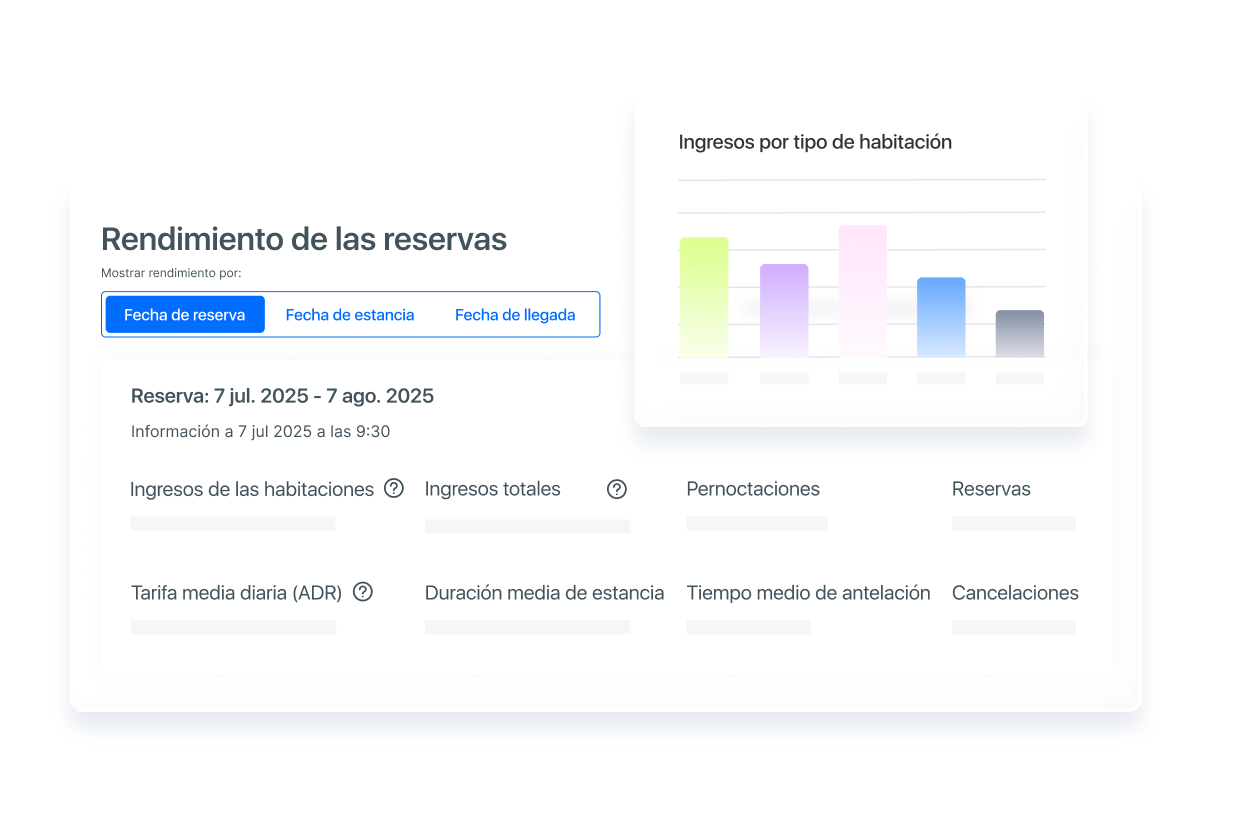Click the Rendimiento de las reservas heading

304,239
